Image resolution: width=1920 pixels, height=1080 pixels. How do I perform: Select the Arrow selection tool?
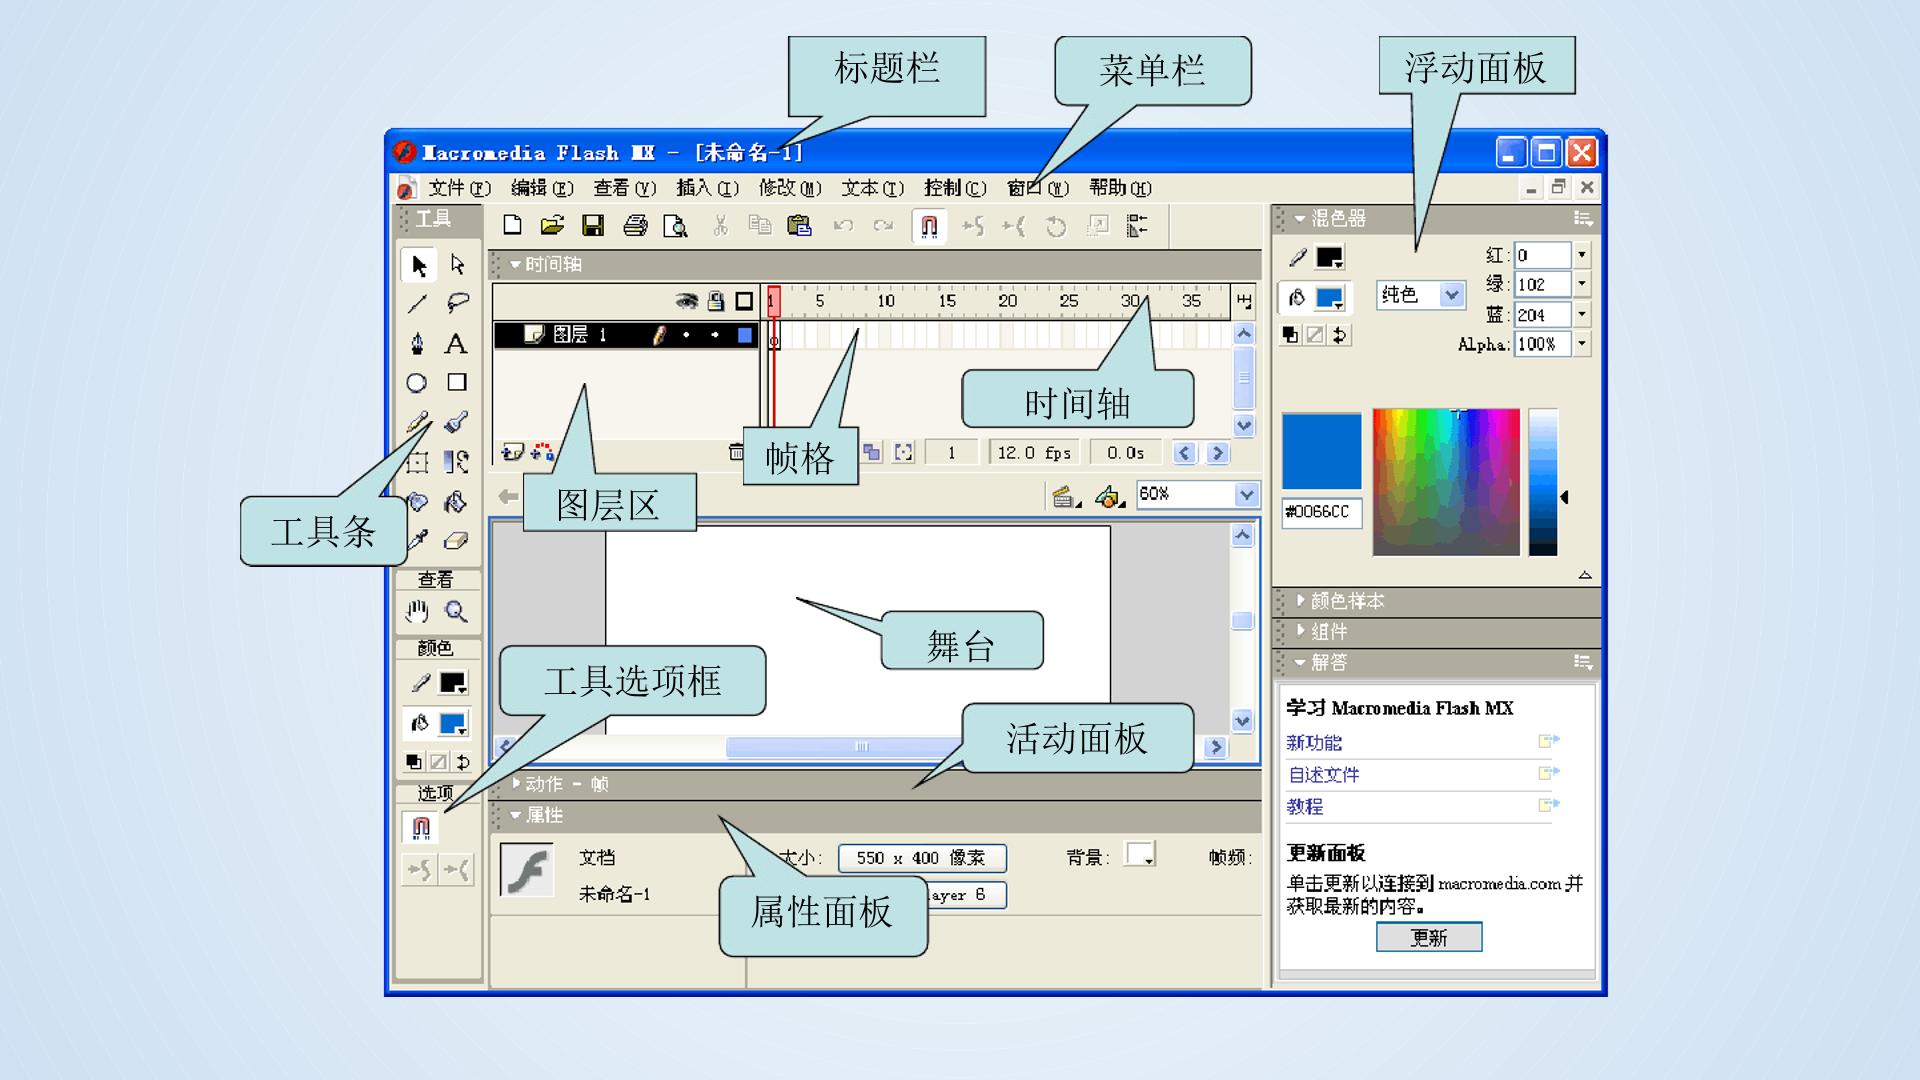(x=418, y=265)
